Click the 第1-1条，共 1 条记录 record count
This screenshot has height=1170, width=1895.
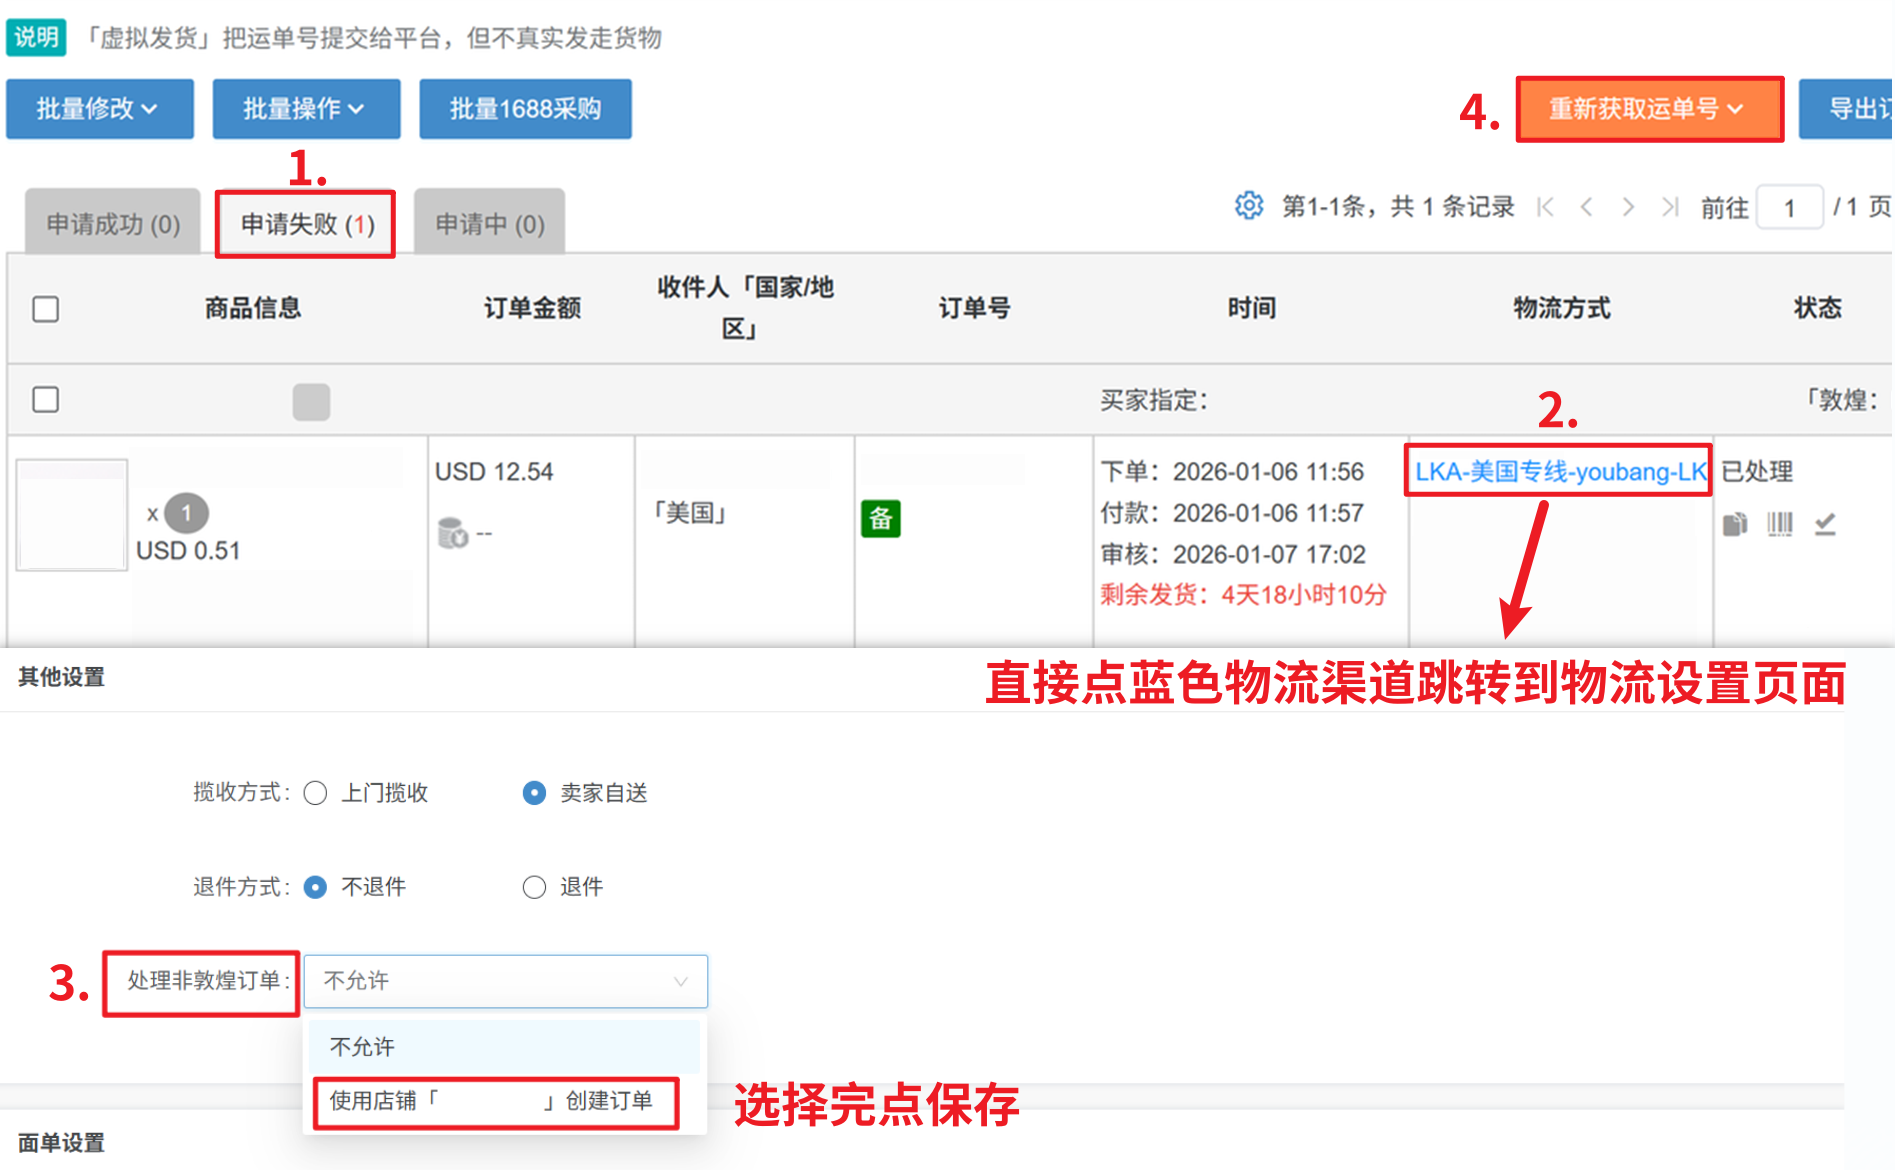tap(1398, 207)
